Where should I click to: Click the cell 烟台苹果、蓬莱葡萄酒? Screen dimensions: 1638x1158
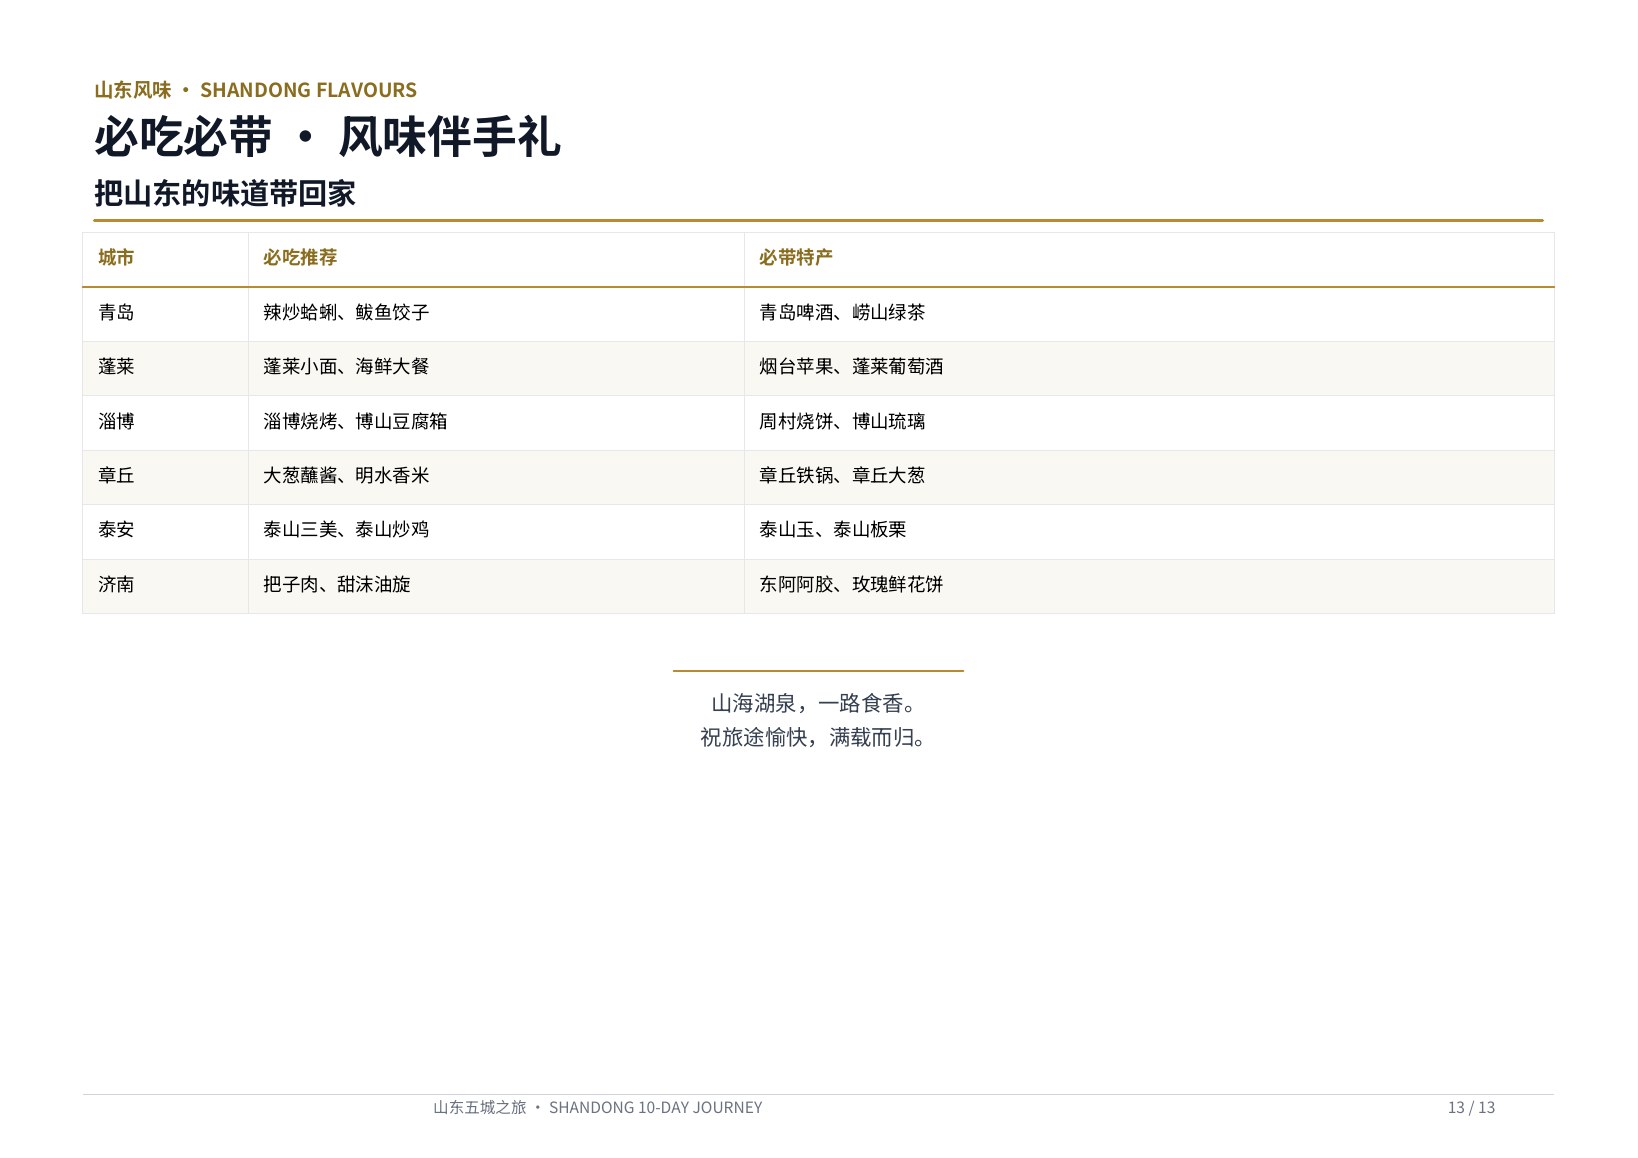click(1149, 367)
